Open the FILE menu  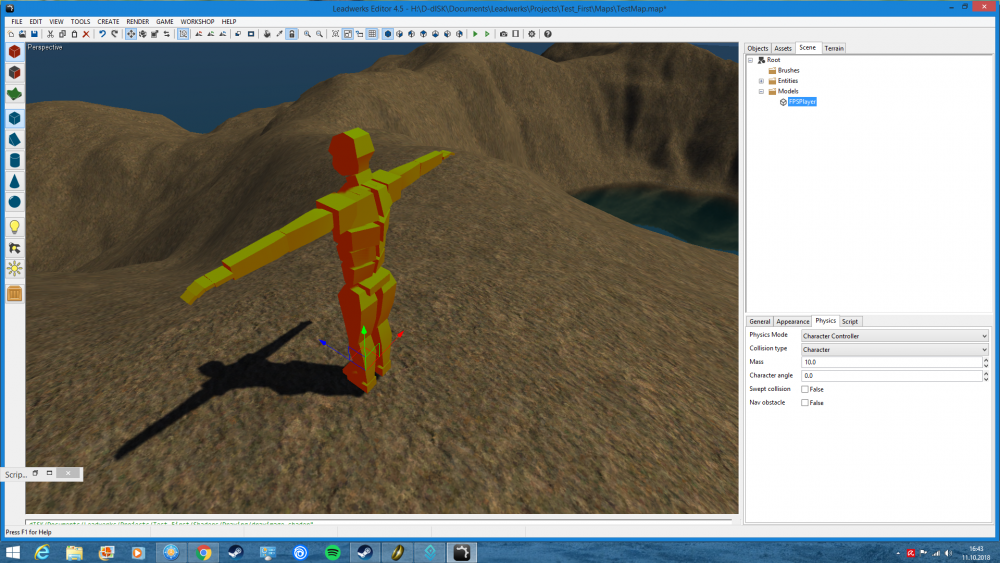[x=17, y=22]
